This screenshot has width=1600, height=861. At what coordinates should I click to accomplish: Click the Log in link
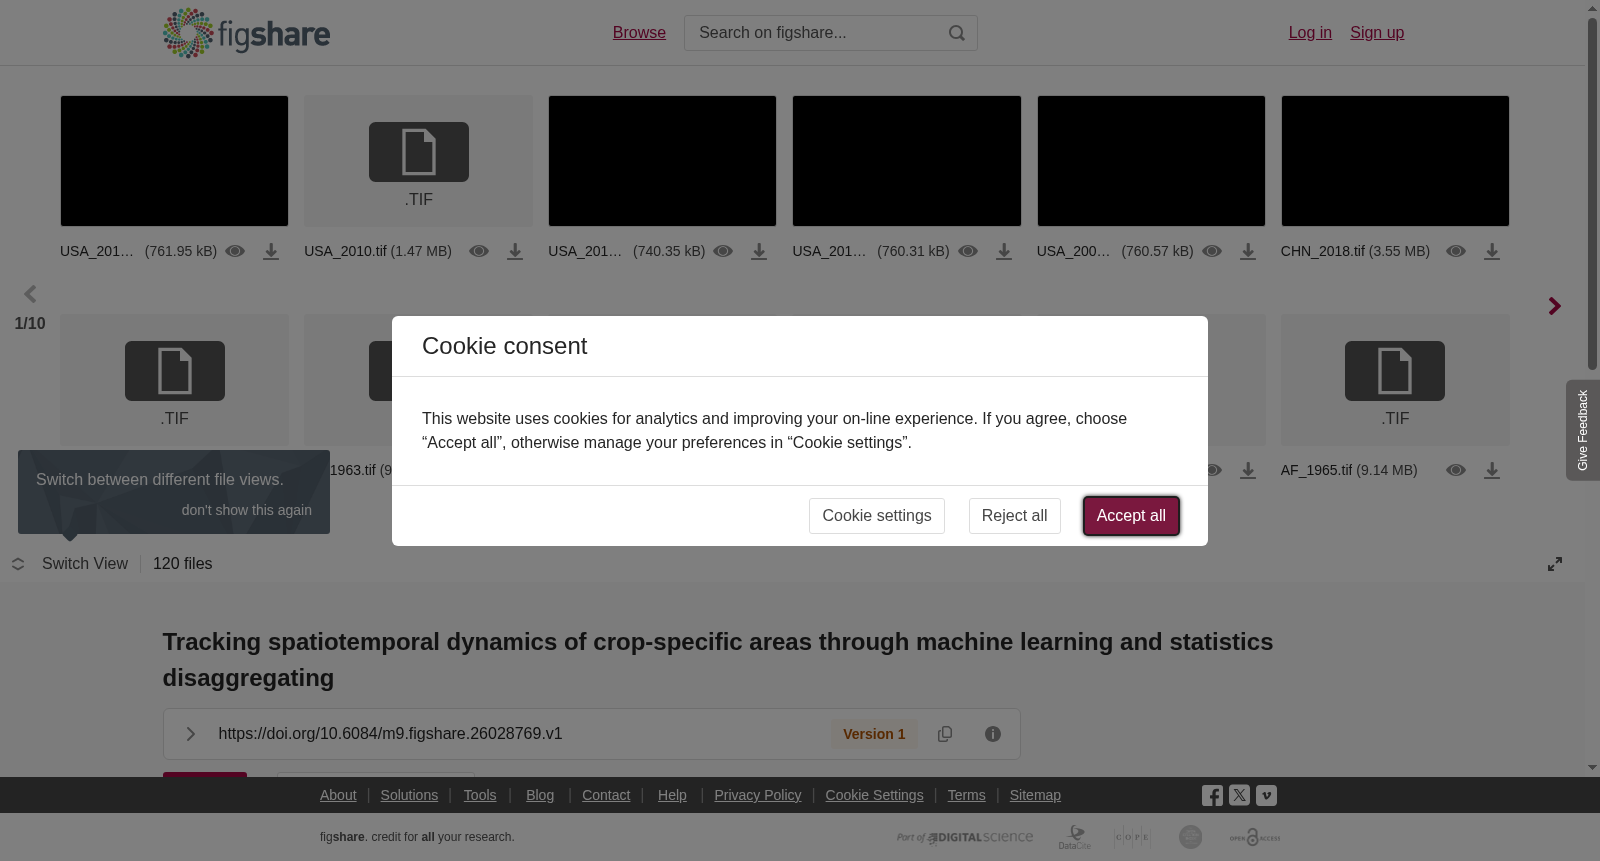pyautogui.click(x=1310, y=33)
